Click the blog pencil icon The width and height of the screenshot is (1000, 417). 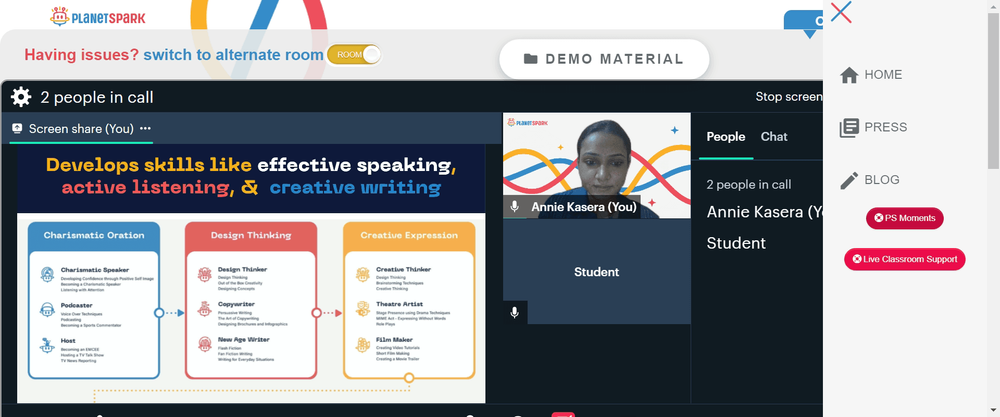pyautogui.click(x=849, y=180)
